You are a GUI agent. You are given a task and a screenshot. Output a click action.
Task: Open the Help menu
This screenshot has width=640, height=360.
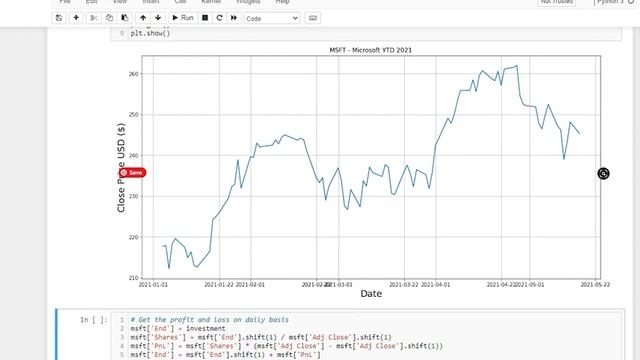[282, 2]
